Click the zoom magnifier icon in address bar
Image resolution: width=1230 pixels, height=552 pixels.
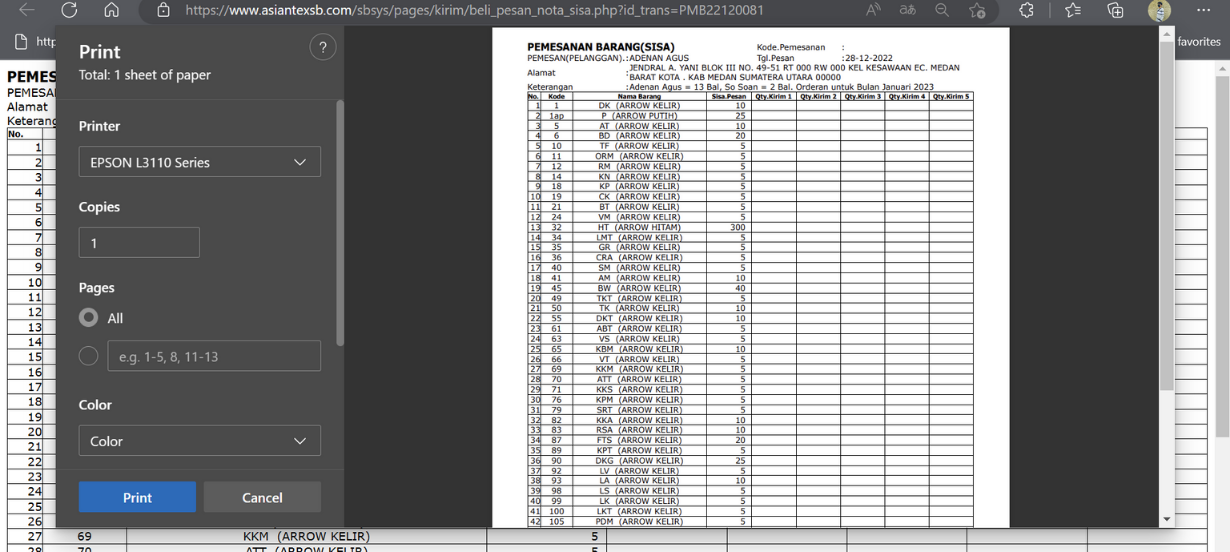point(942,10)
